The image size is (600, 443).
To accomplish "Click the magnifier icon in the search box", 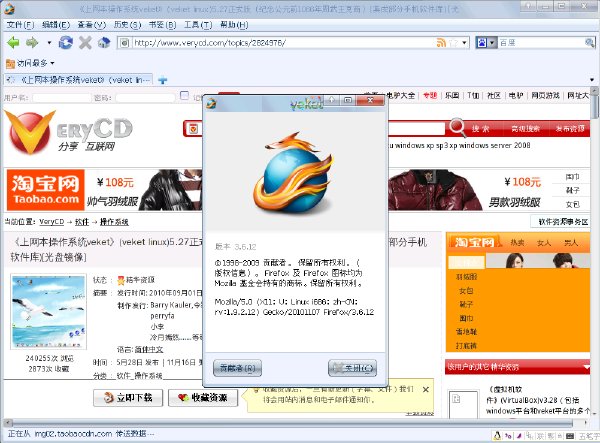I will (590, 42).
